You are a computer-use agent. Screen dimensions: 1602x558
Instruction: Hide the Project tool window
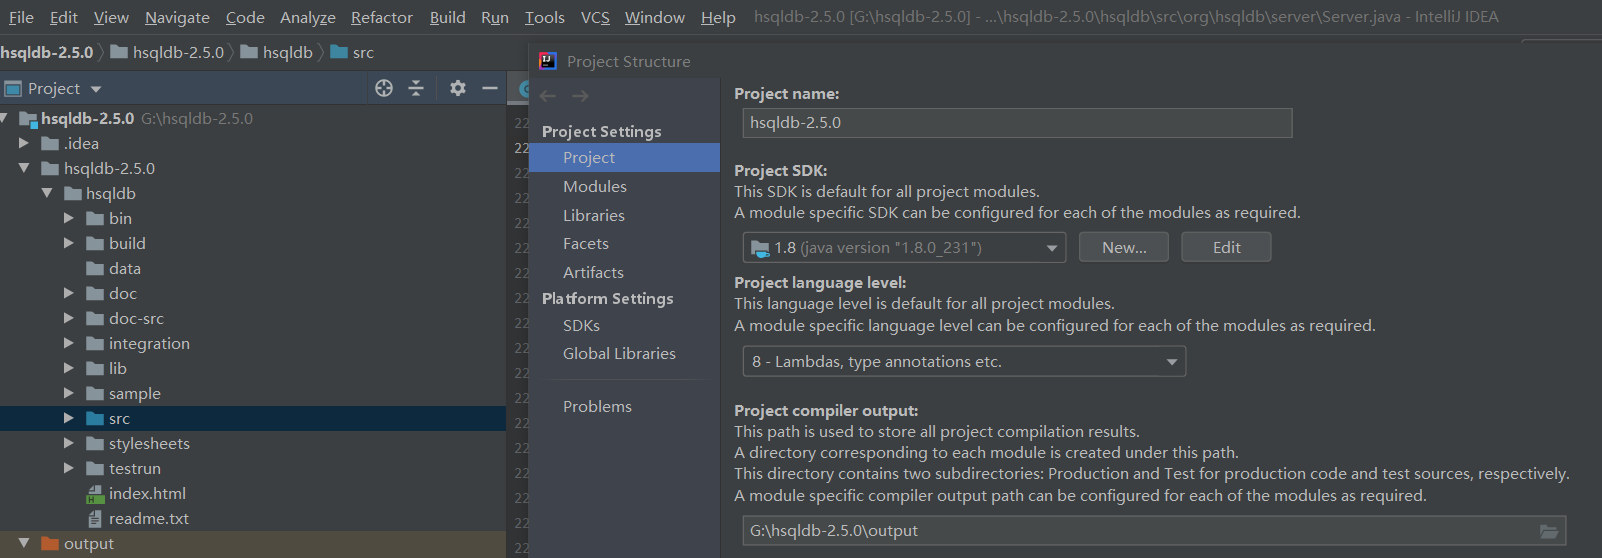(x=490, y=88)
